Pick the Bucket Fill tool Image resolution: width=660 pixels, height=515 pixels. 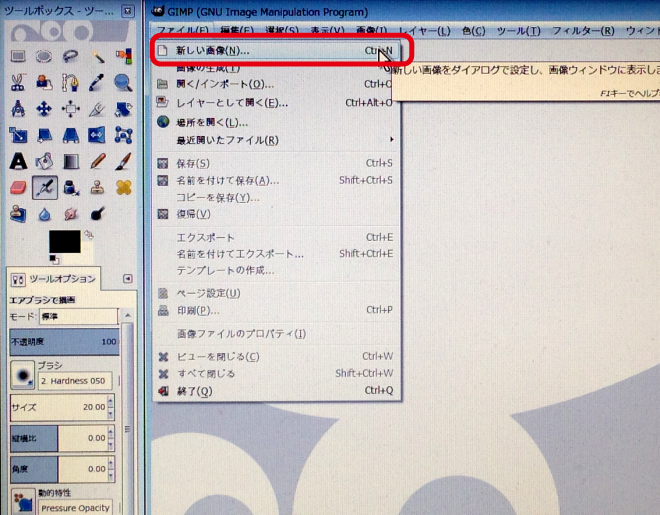pos(44,160)
